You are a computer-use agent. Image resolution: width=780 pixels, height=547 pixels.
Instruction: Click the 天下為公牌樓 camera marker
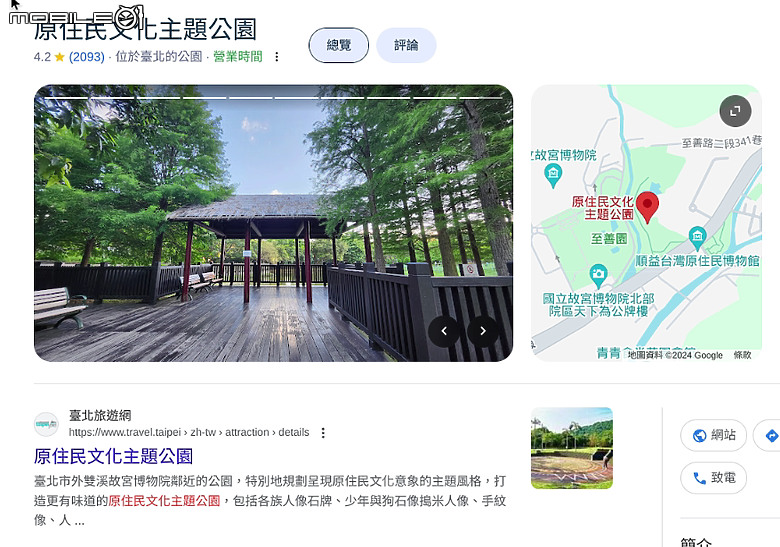click(x=598, y=276)
